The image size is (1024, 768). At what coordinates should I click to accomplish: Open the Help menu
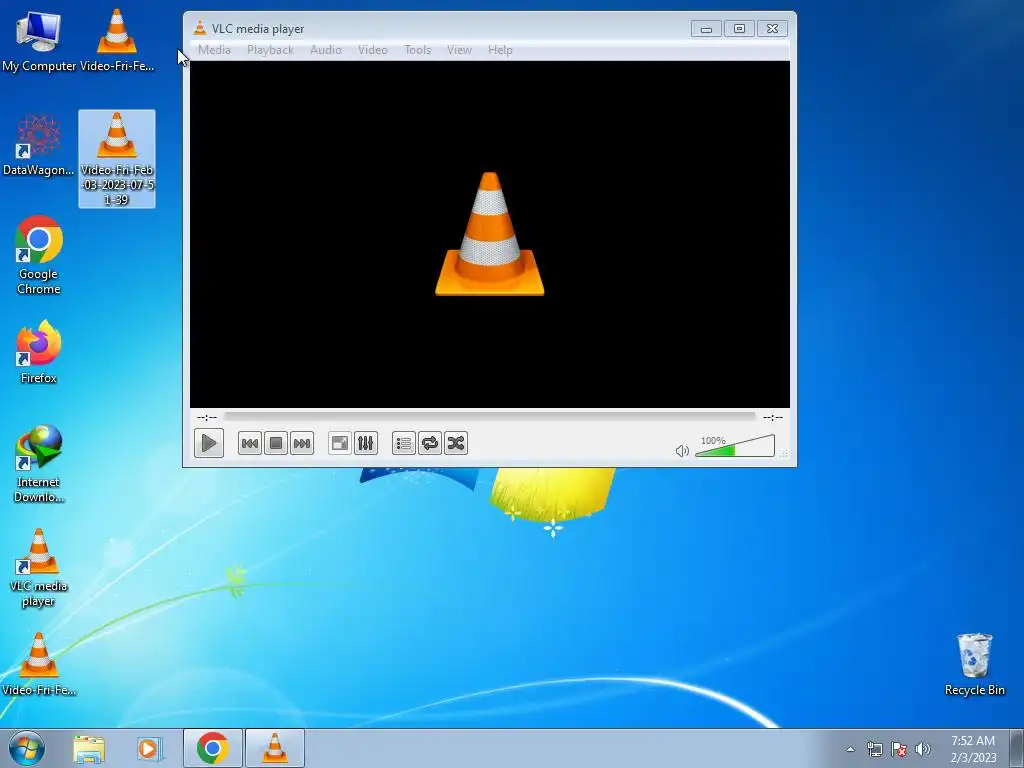500,50
